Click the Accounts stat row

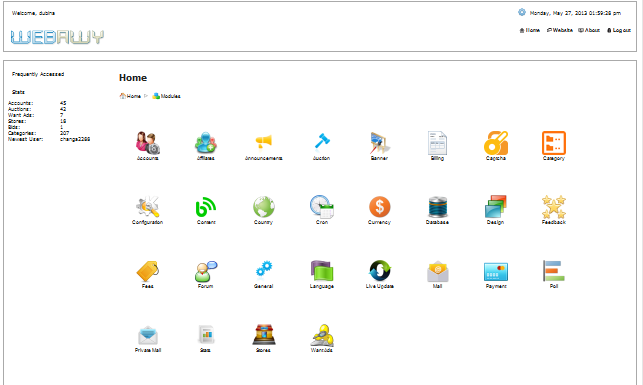(x=37, y=103)
